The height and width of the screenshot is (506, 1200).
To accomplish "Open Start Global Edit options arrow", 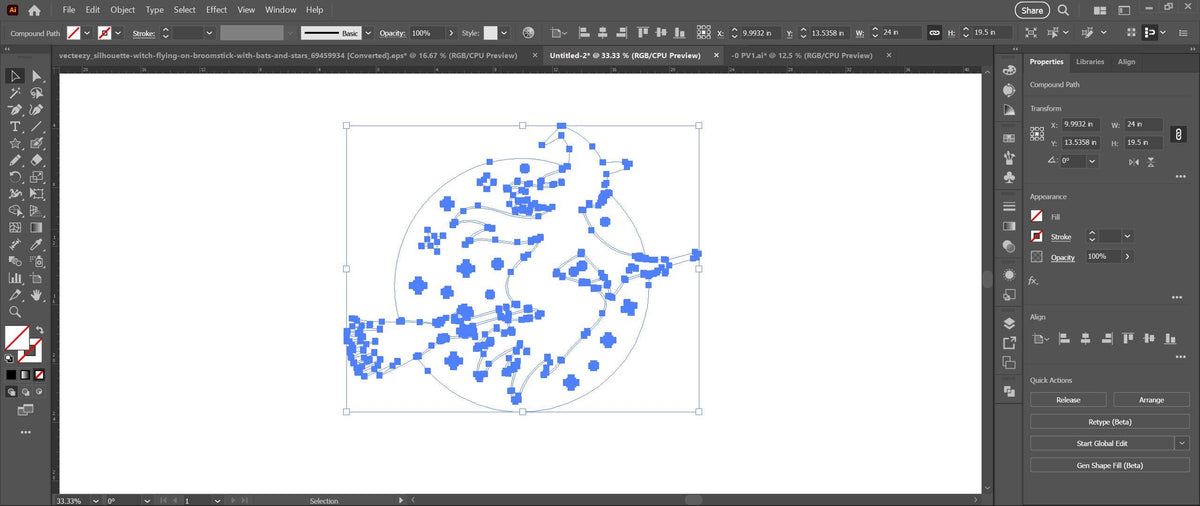I will point(1182,442).
